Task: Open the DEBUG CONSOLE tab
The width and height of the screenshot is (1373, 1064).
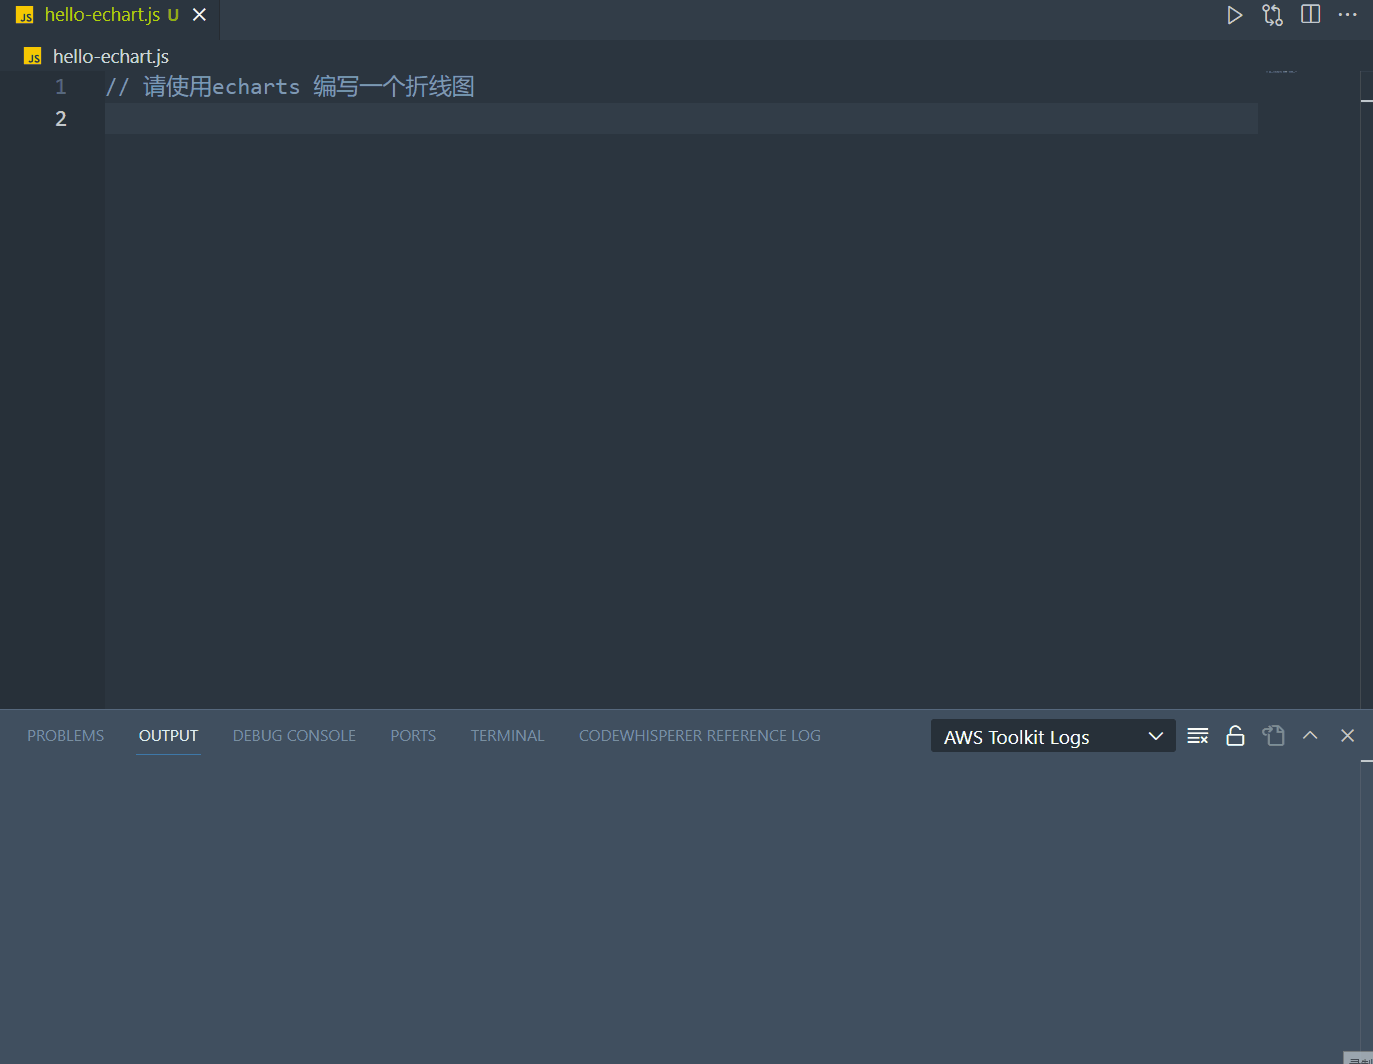Action: coord(294,736)
